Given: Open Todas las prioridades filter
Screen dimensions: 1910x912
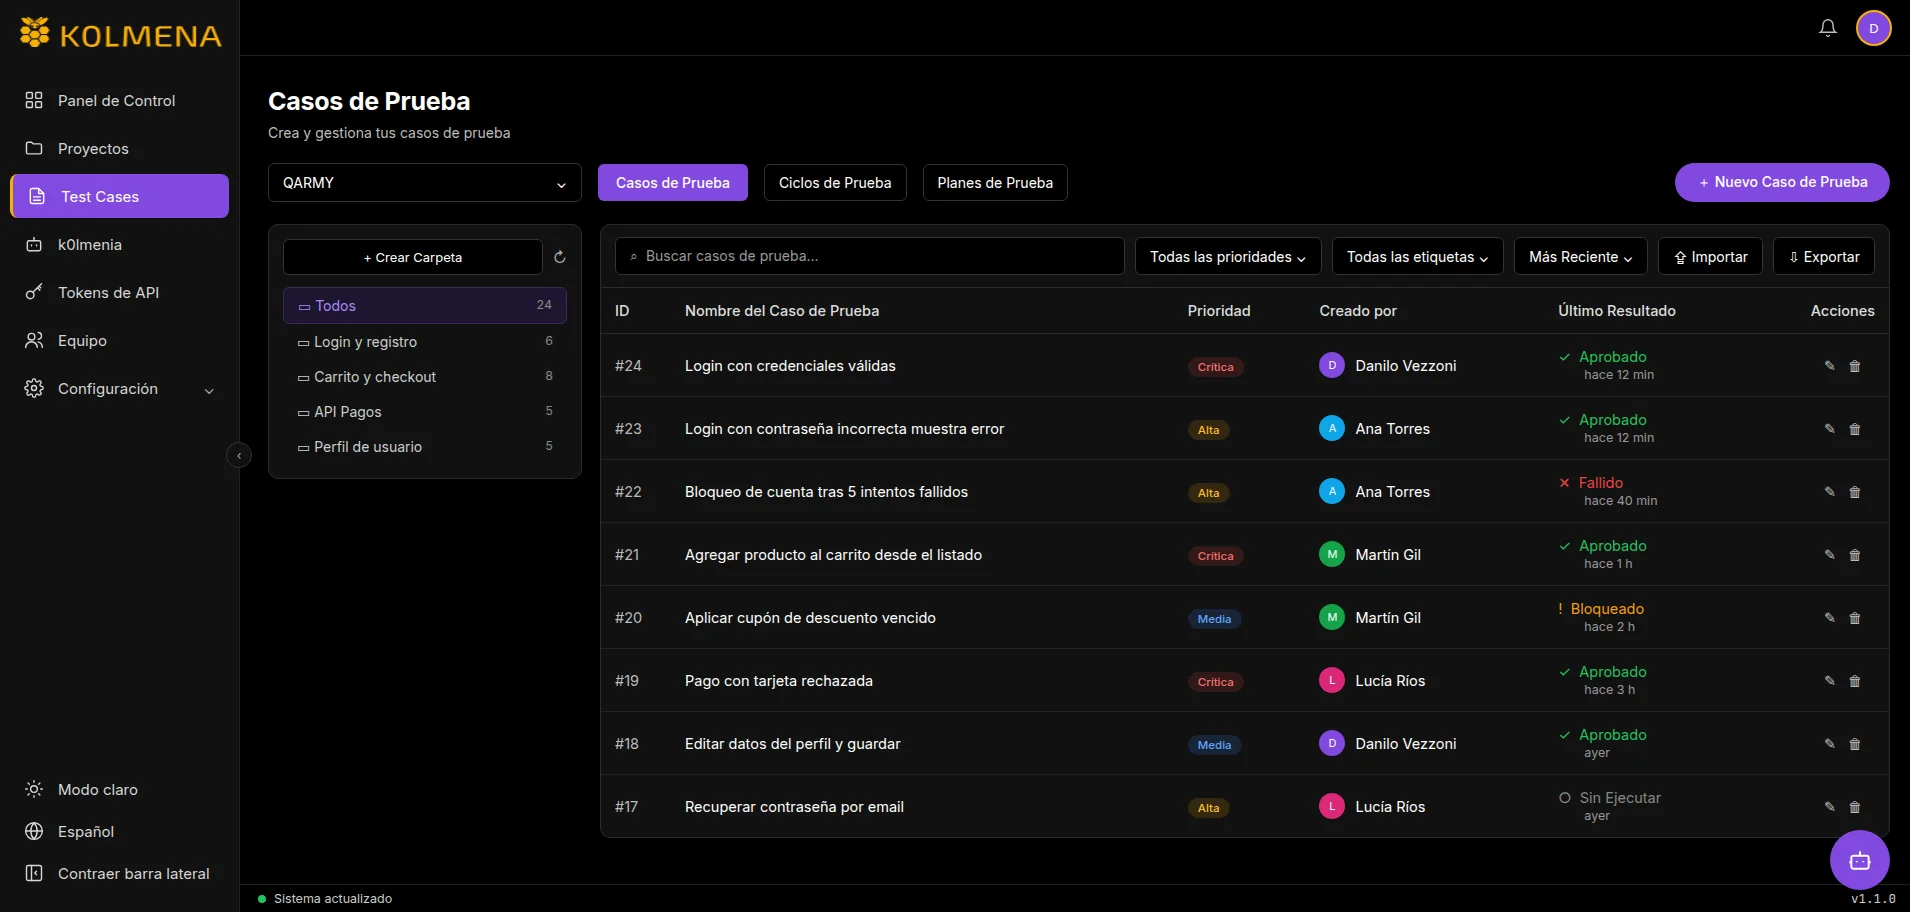Looking at the screenshot, I should point(1228,257).
